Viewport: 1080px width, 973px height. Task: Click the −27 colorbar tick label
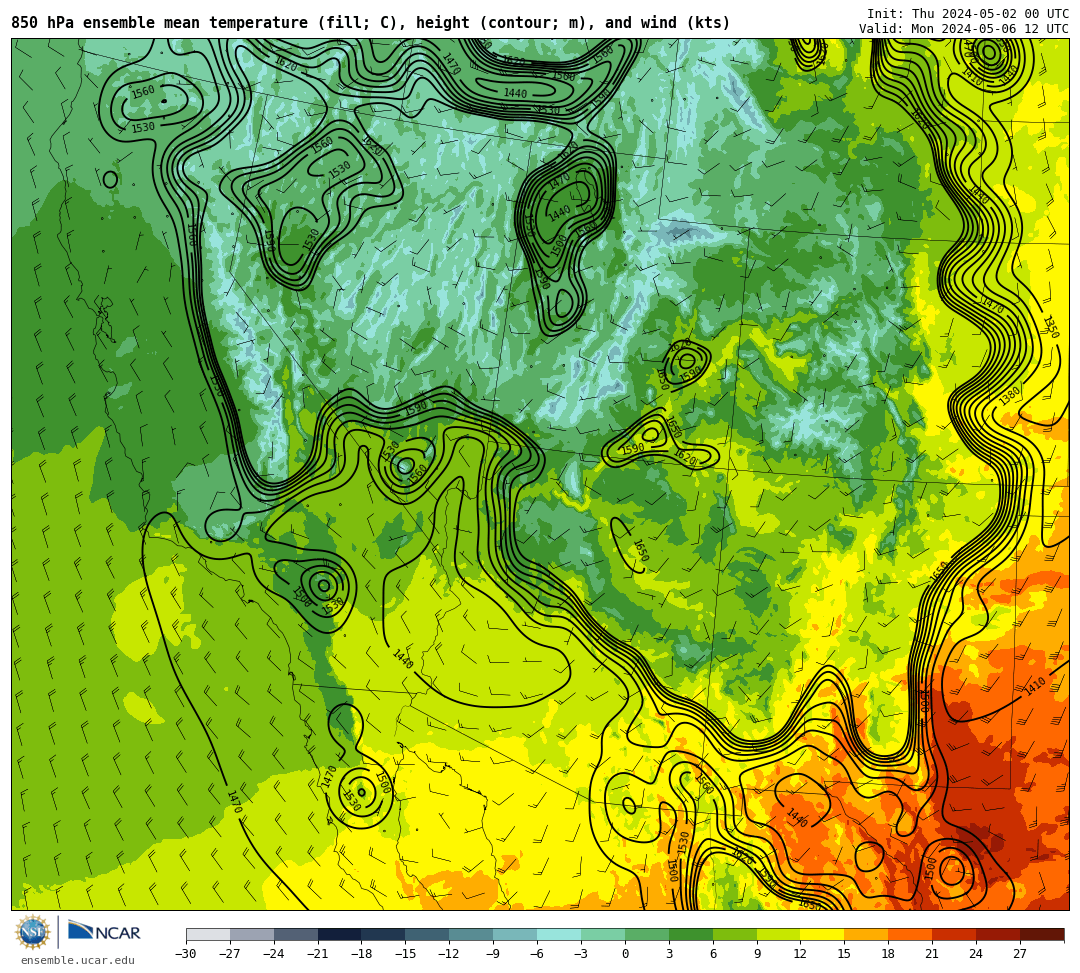(x=230, y=954)
